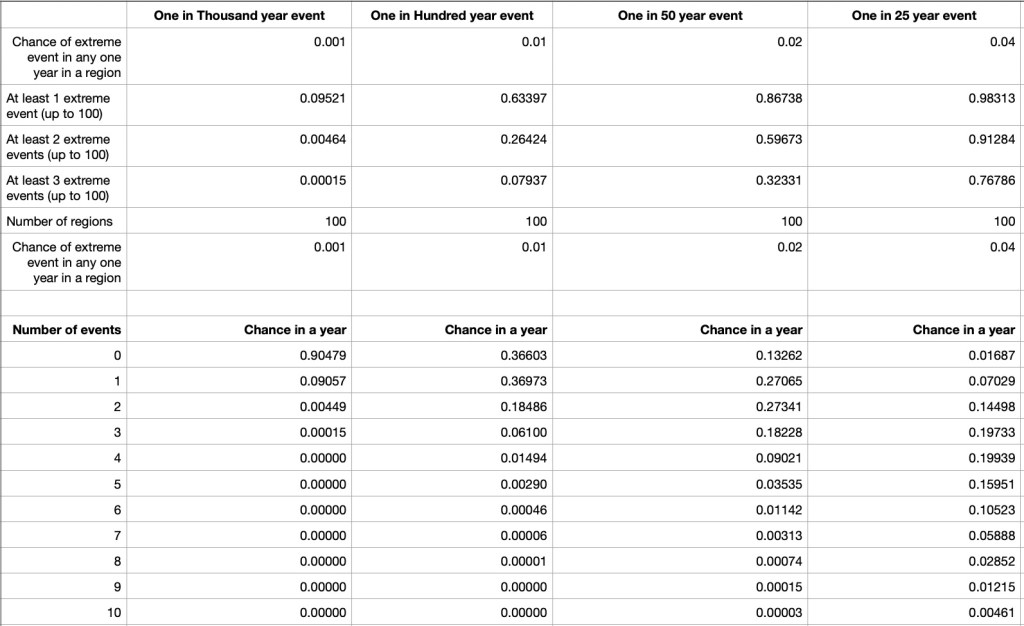Click the "At least 1 extreme event" row label
Image resolution: width=1024 pixels, height=626 pixels.
(x=58, y=106)
